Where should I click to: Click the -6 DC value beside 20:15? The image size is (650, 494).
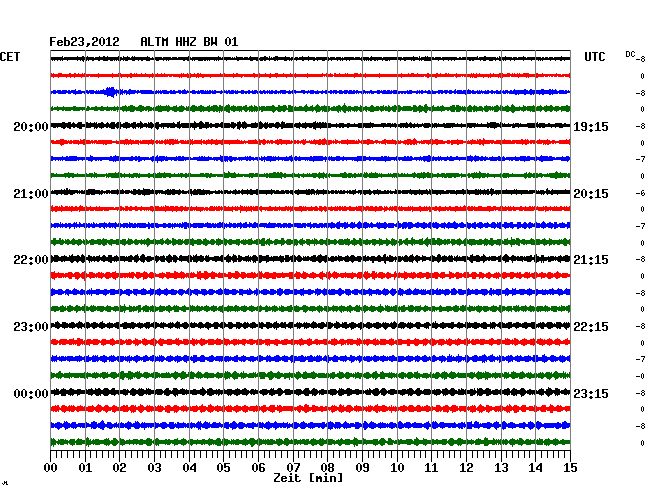tap(640, 193)
